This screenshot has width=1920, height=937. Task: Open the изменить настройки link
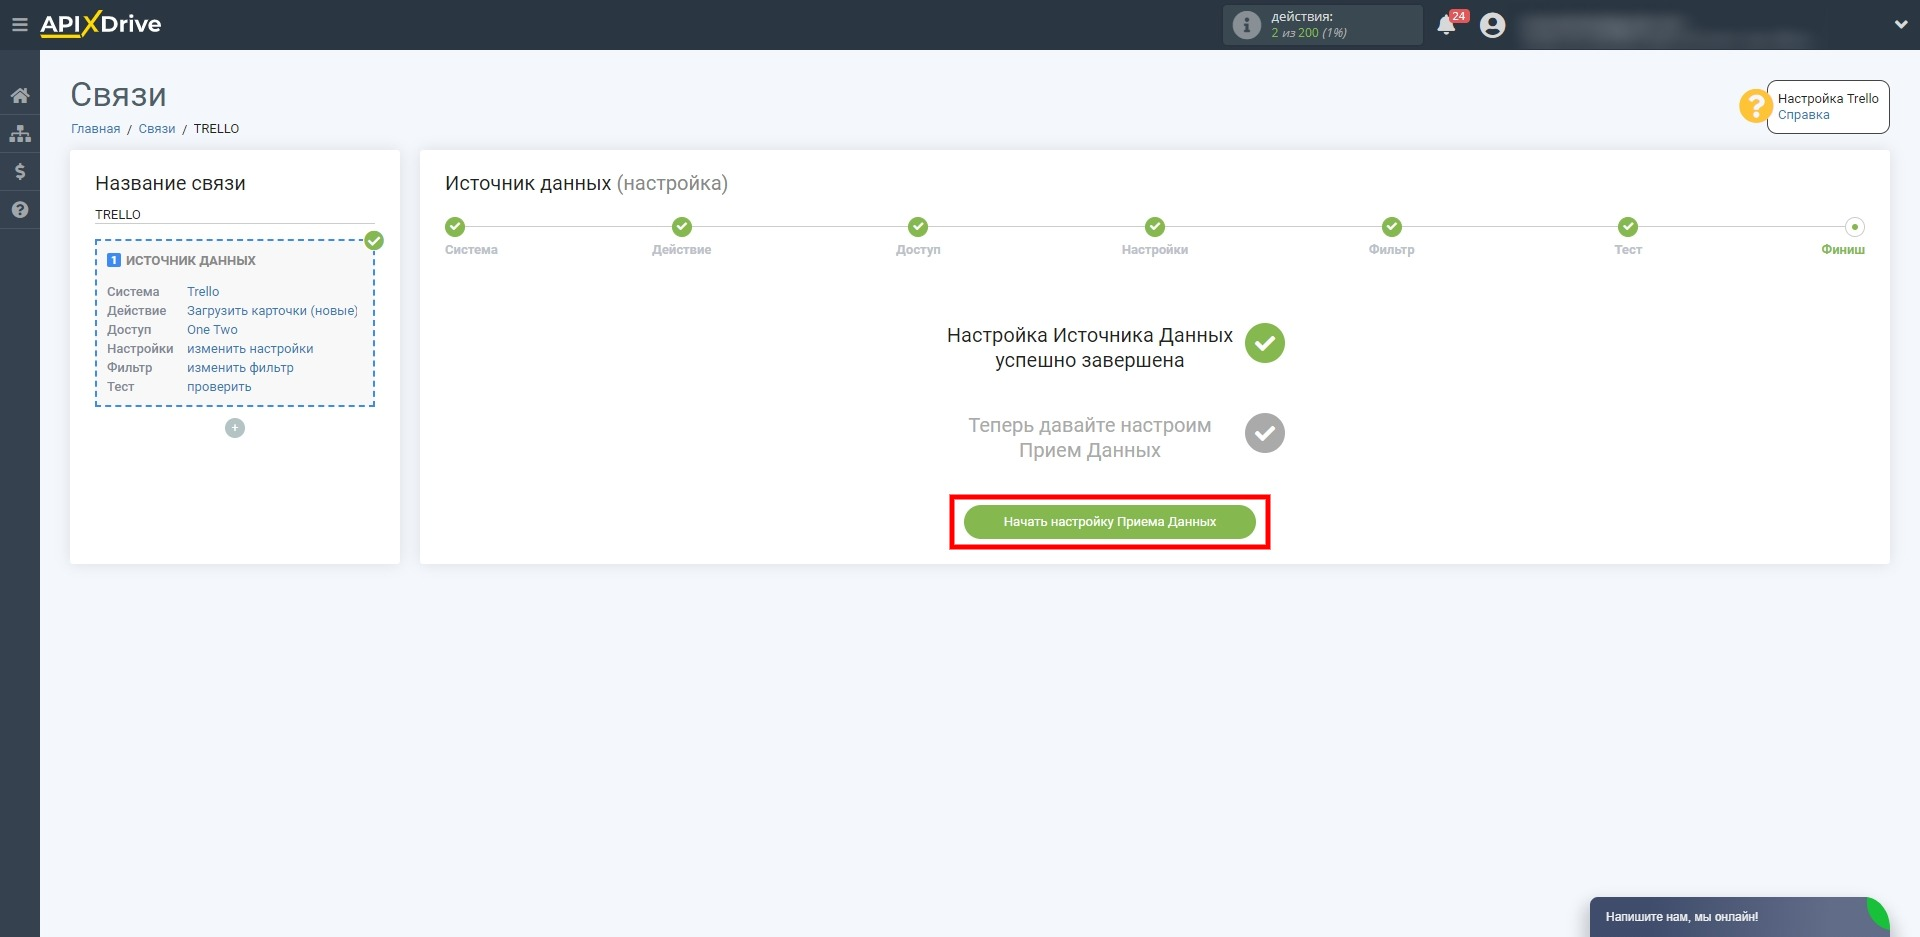[250, 349]
